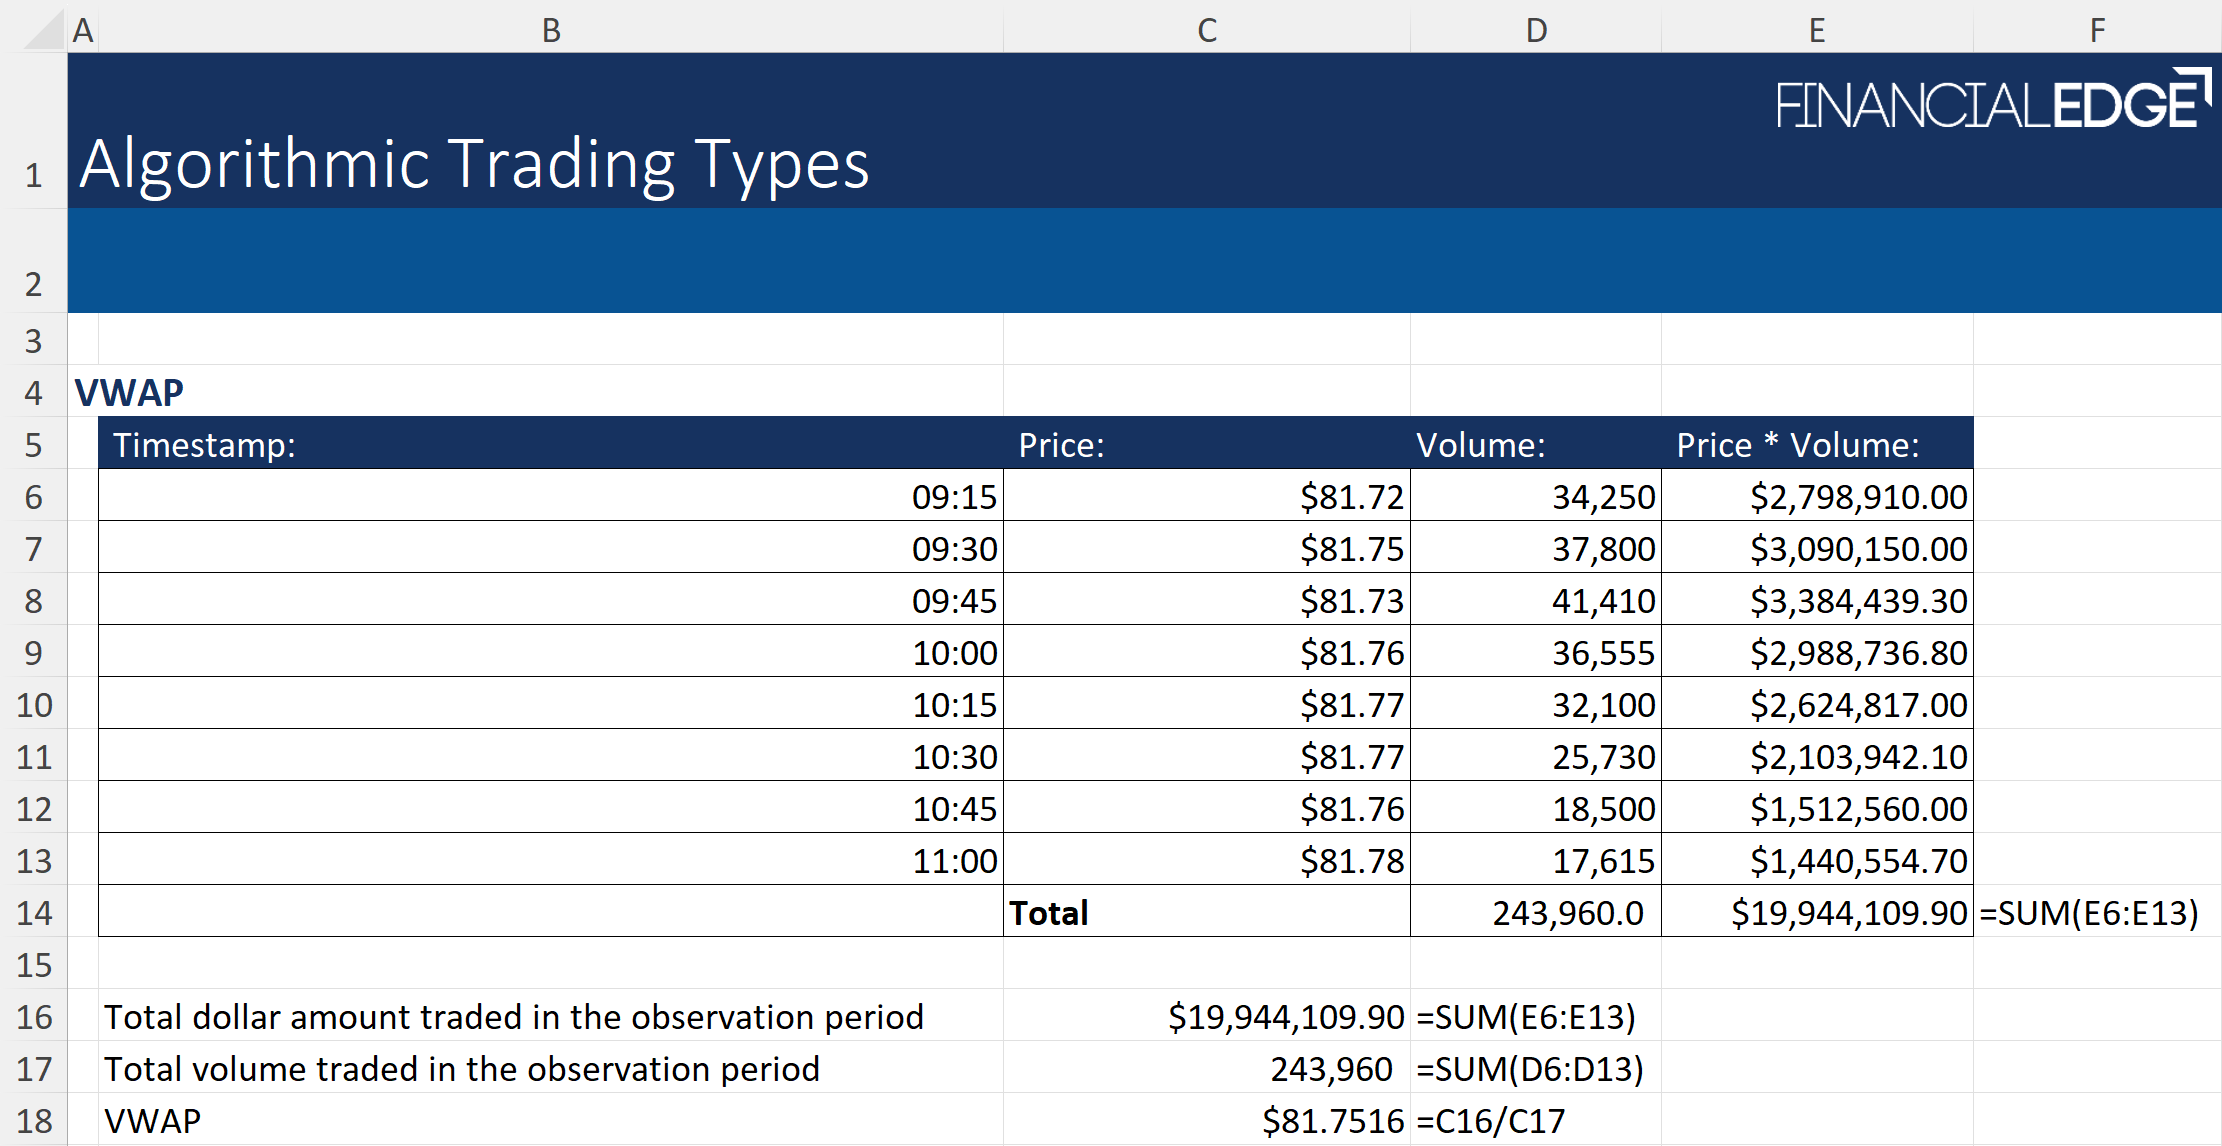The image size is (2222, 1146).
Task: Select column header E
Action: [x=1816, y=30]
